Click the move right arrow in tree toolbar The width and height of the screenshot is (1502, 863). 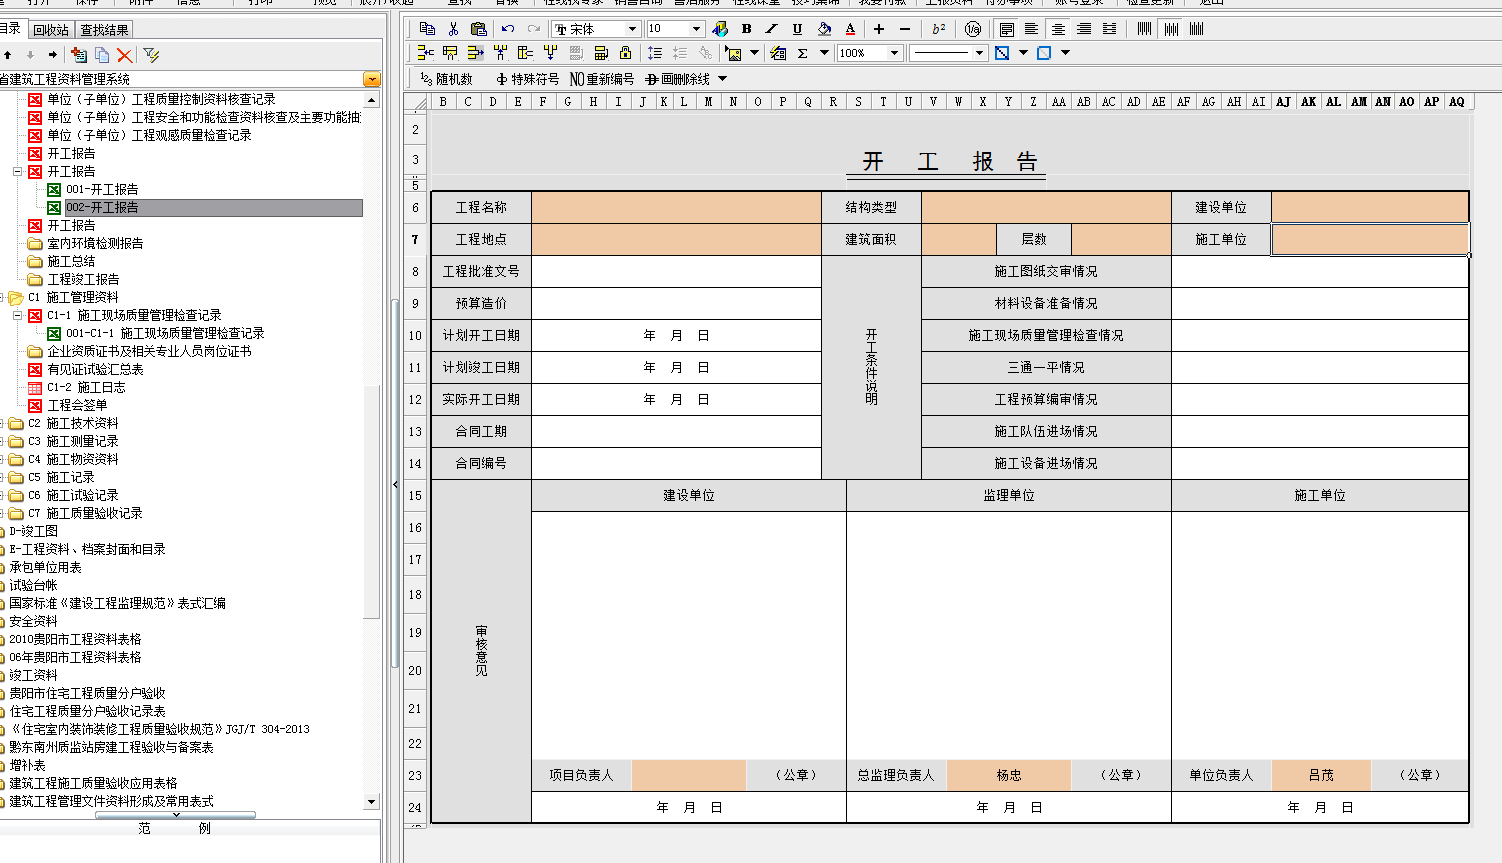coord(53,55)
